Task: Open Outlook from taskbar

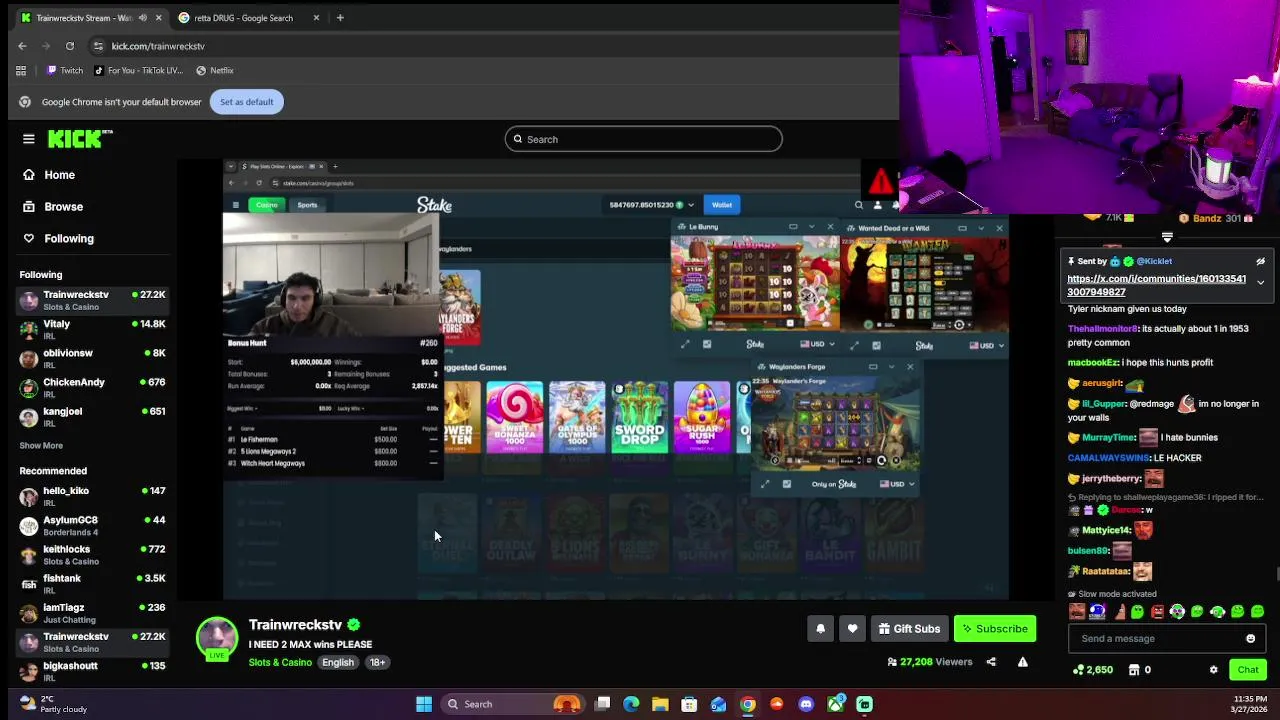Action: point(718,704)
